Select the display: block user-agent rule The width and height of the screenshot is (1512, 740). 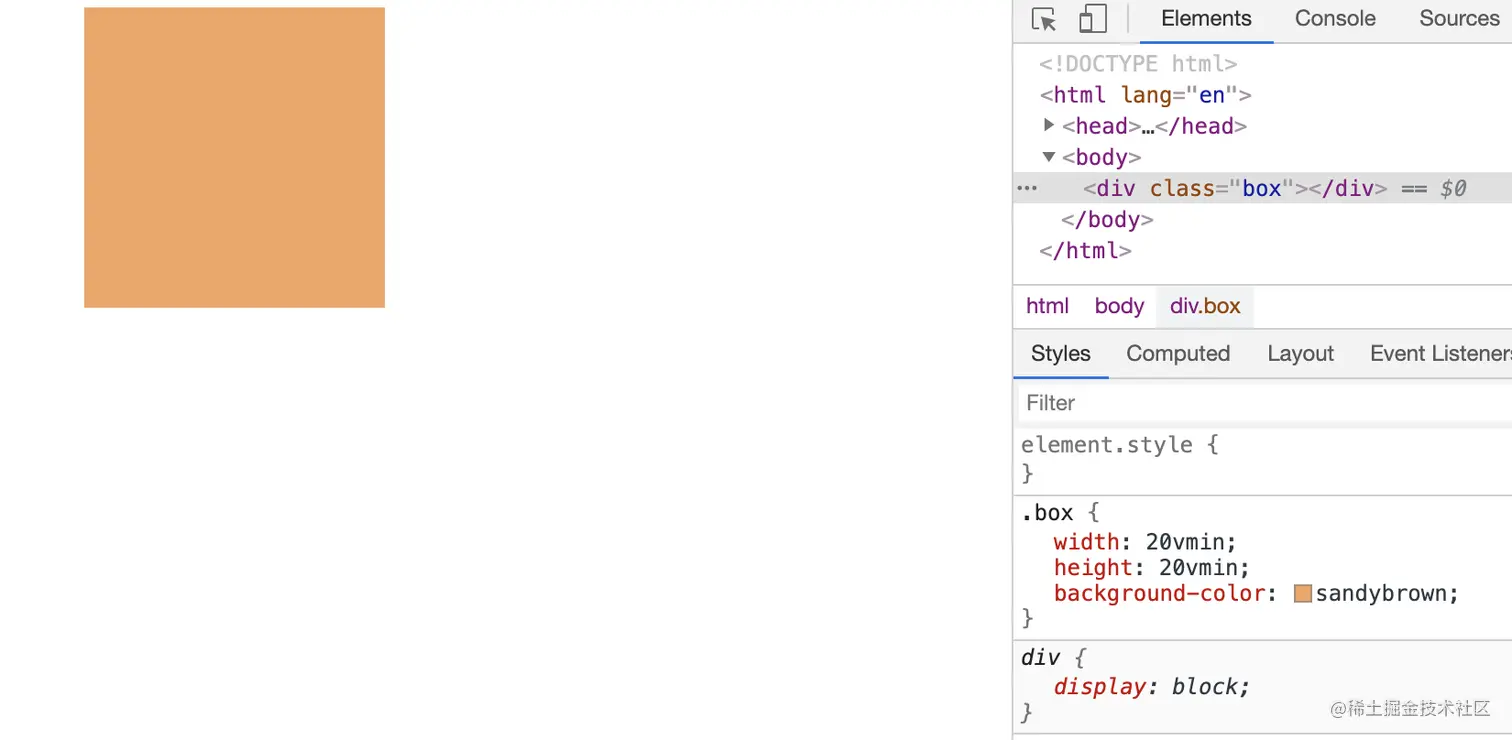1152,687
